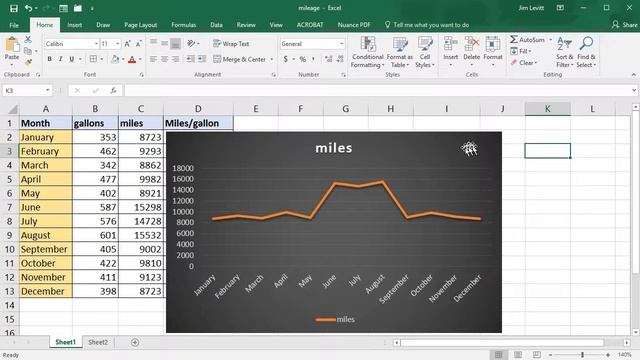640x360 pixels.
Task: Select column K header
Action: point(547,109)
